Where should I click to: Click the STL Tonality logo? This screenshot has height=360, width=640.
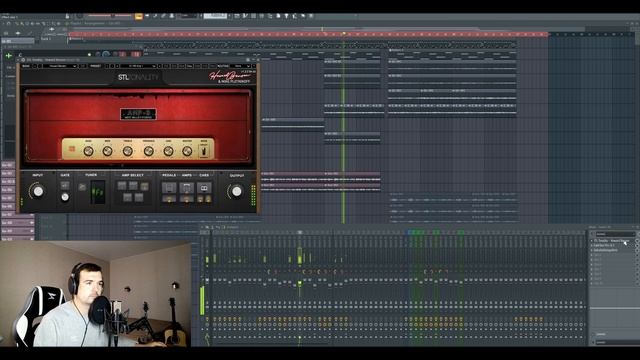[x=138, y=77]
